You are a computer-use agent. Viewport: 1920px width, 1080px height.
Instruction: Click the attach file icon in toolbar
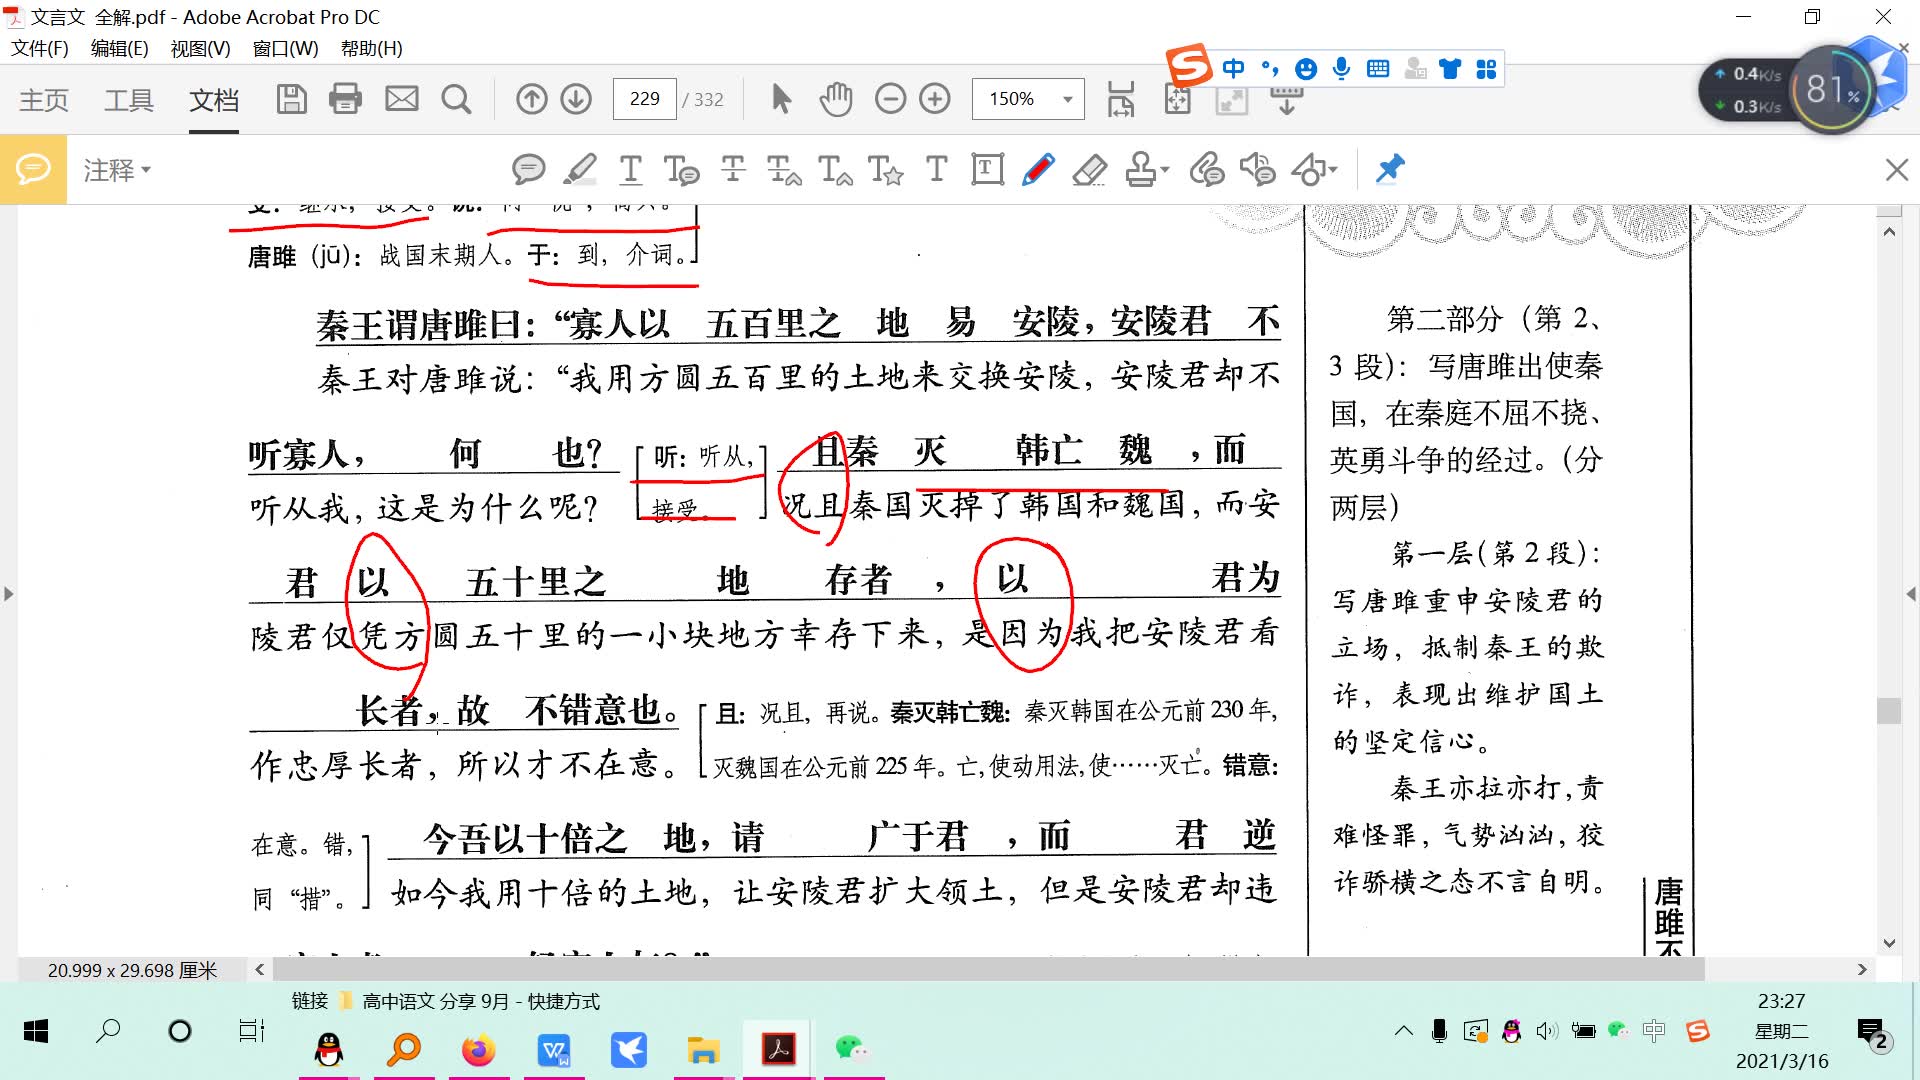(x=1201, y=169)
